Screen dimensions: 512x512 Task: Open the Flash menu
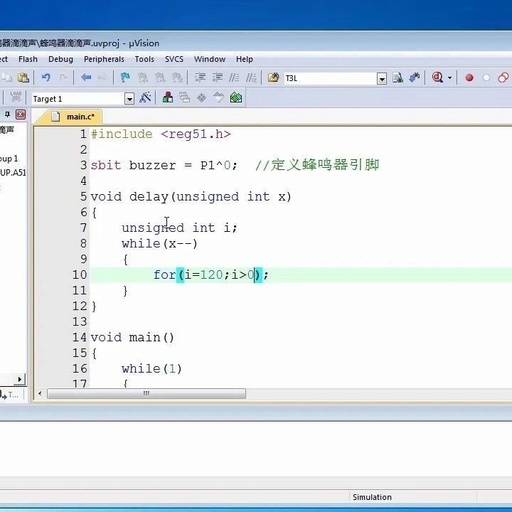pos(28,59)
